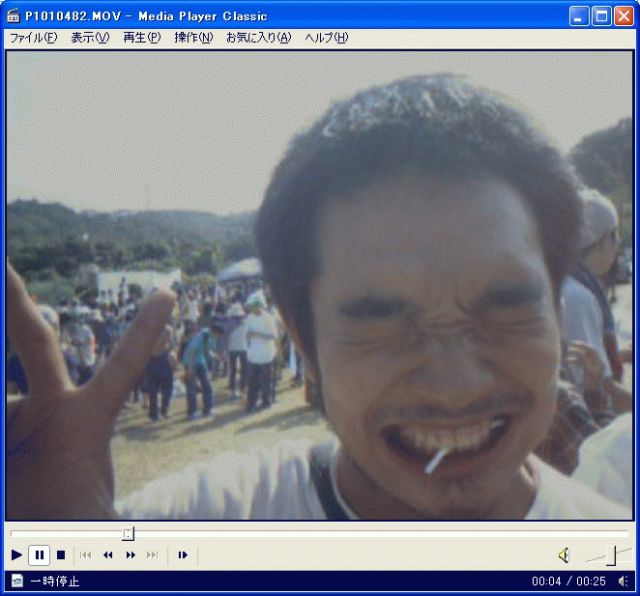Stop the video playback
Screen dimensions: 640x596
click(61, 555)
